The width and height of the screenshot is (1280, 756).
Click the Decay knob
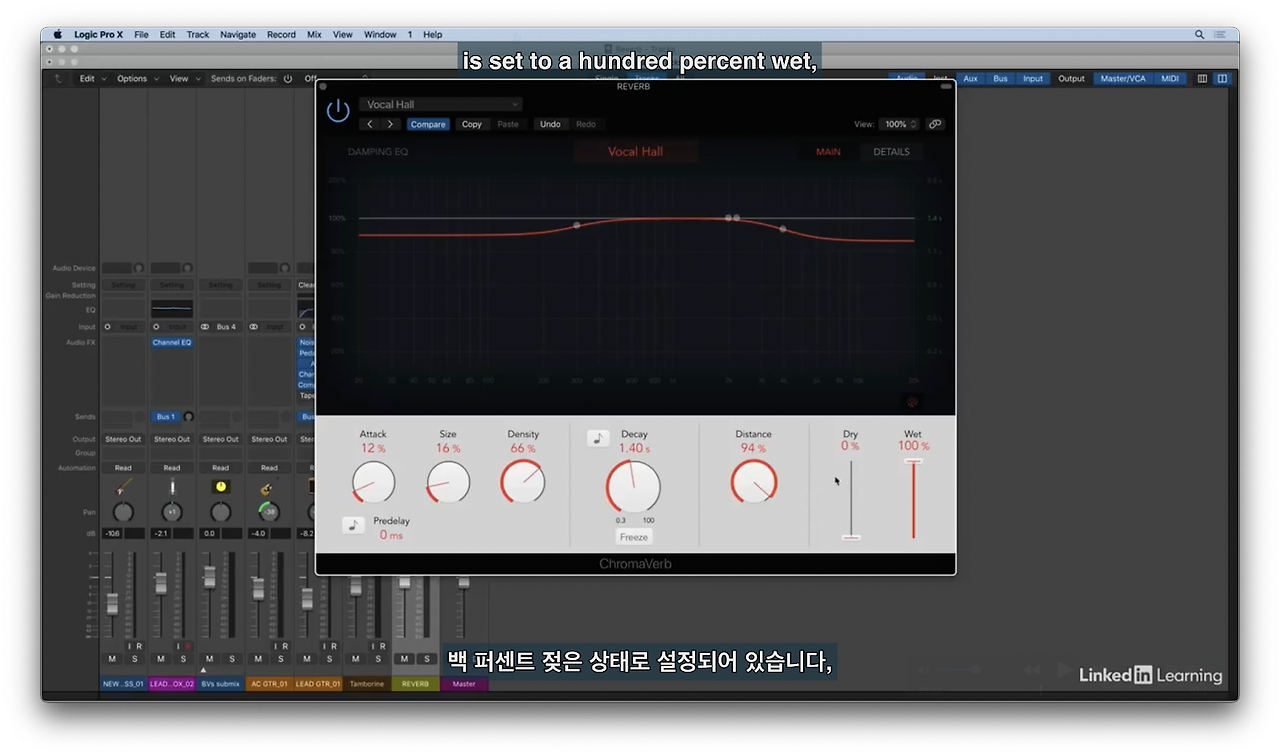coord(634,487)
